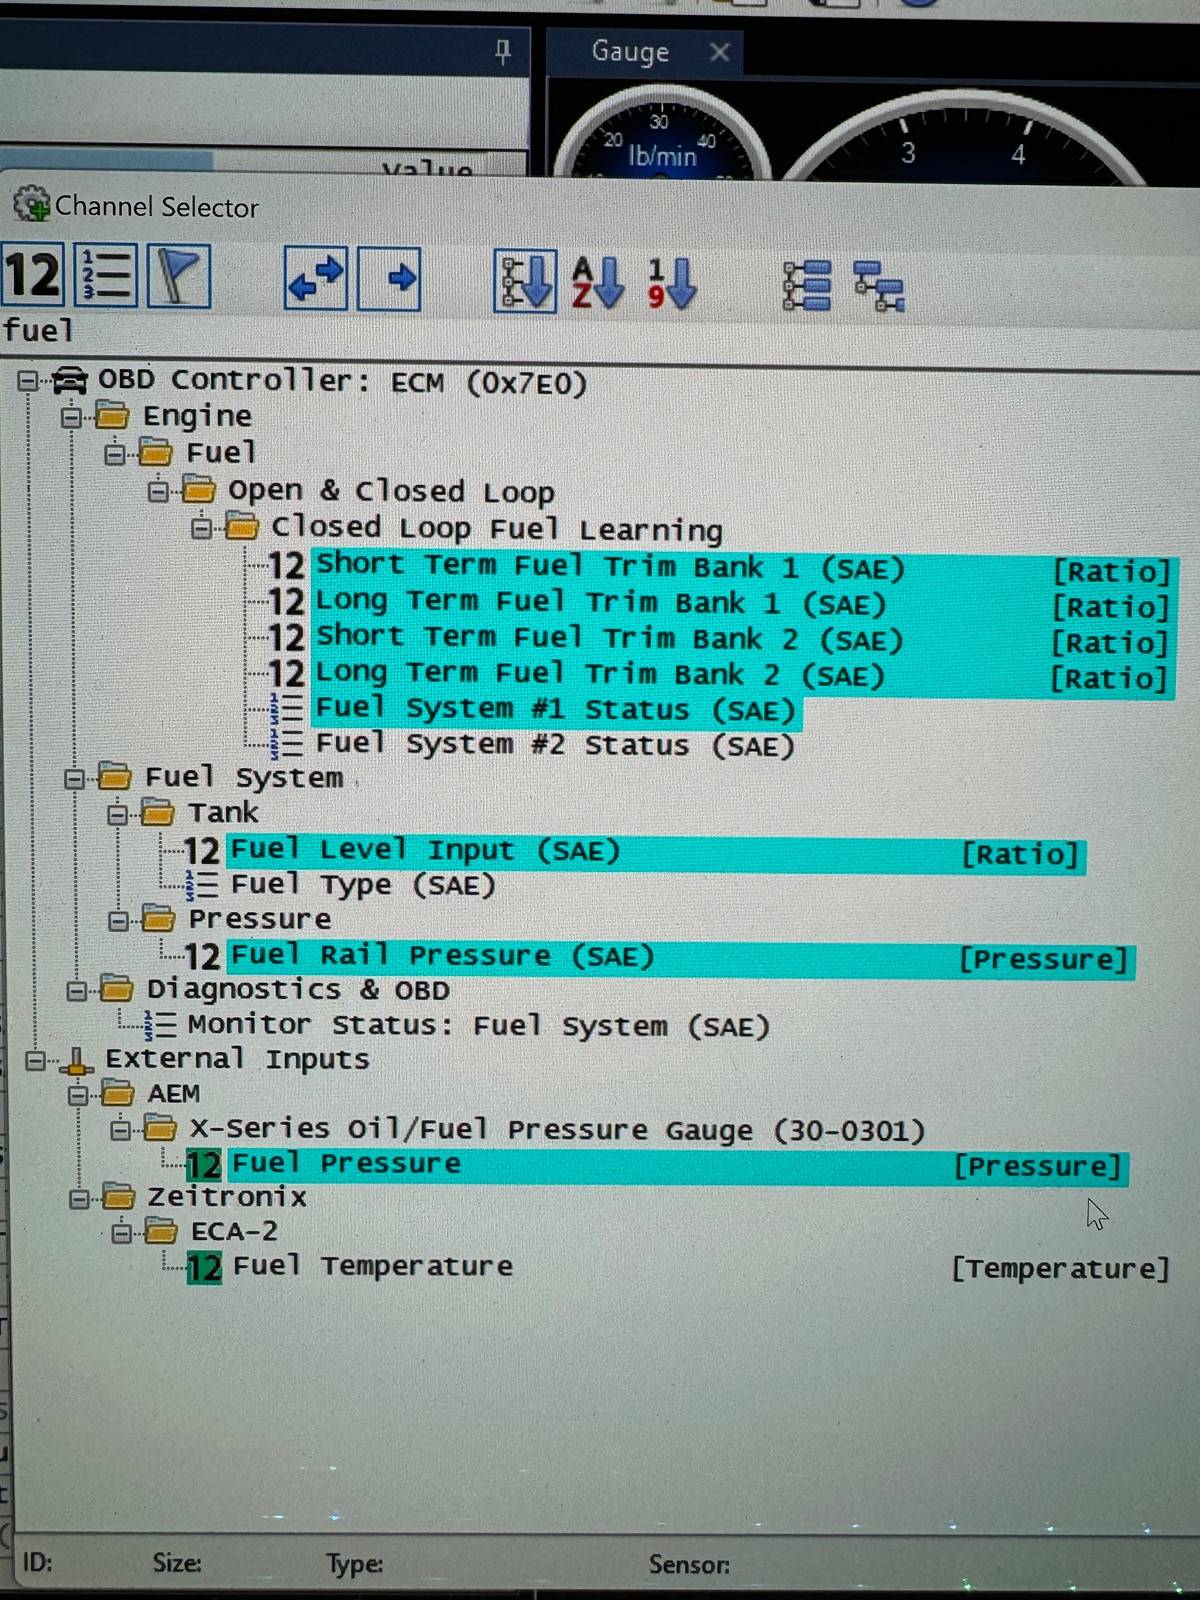Select Fuel Level Input (SAE) channel
The image size is (1200, 1600).
tap(656, 853)
